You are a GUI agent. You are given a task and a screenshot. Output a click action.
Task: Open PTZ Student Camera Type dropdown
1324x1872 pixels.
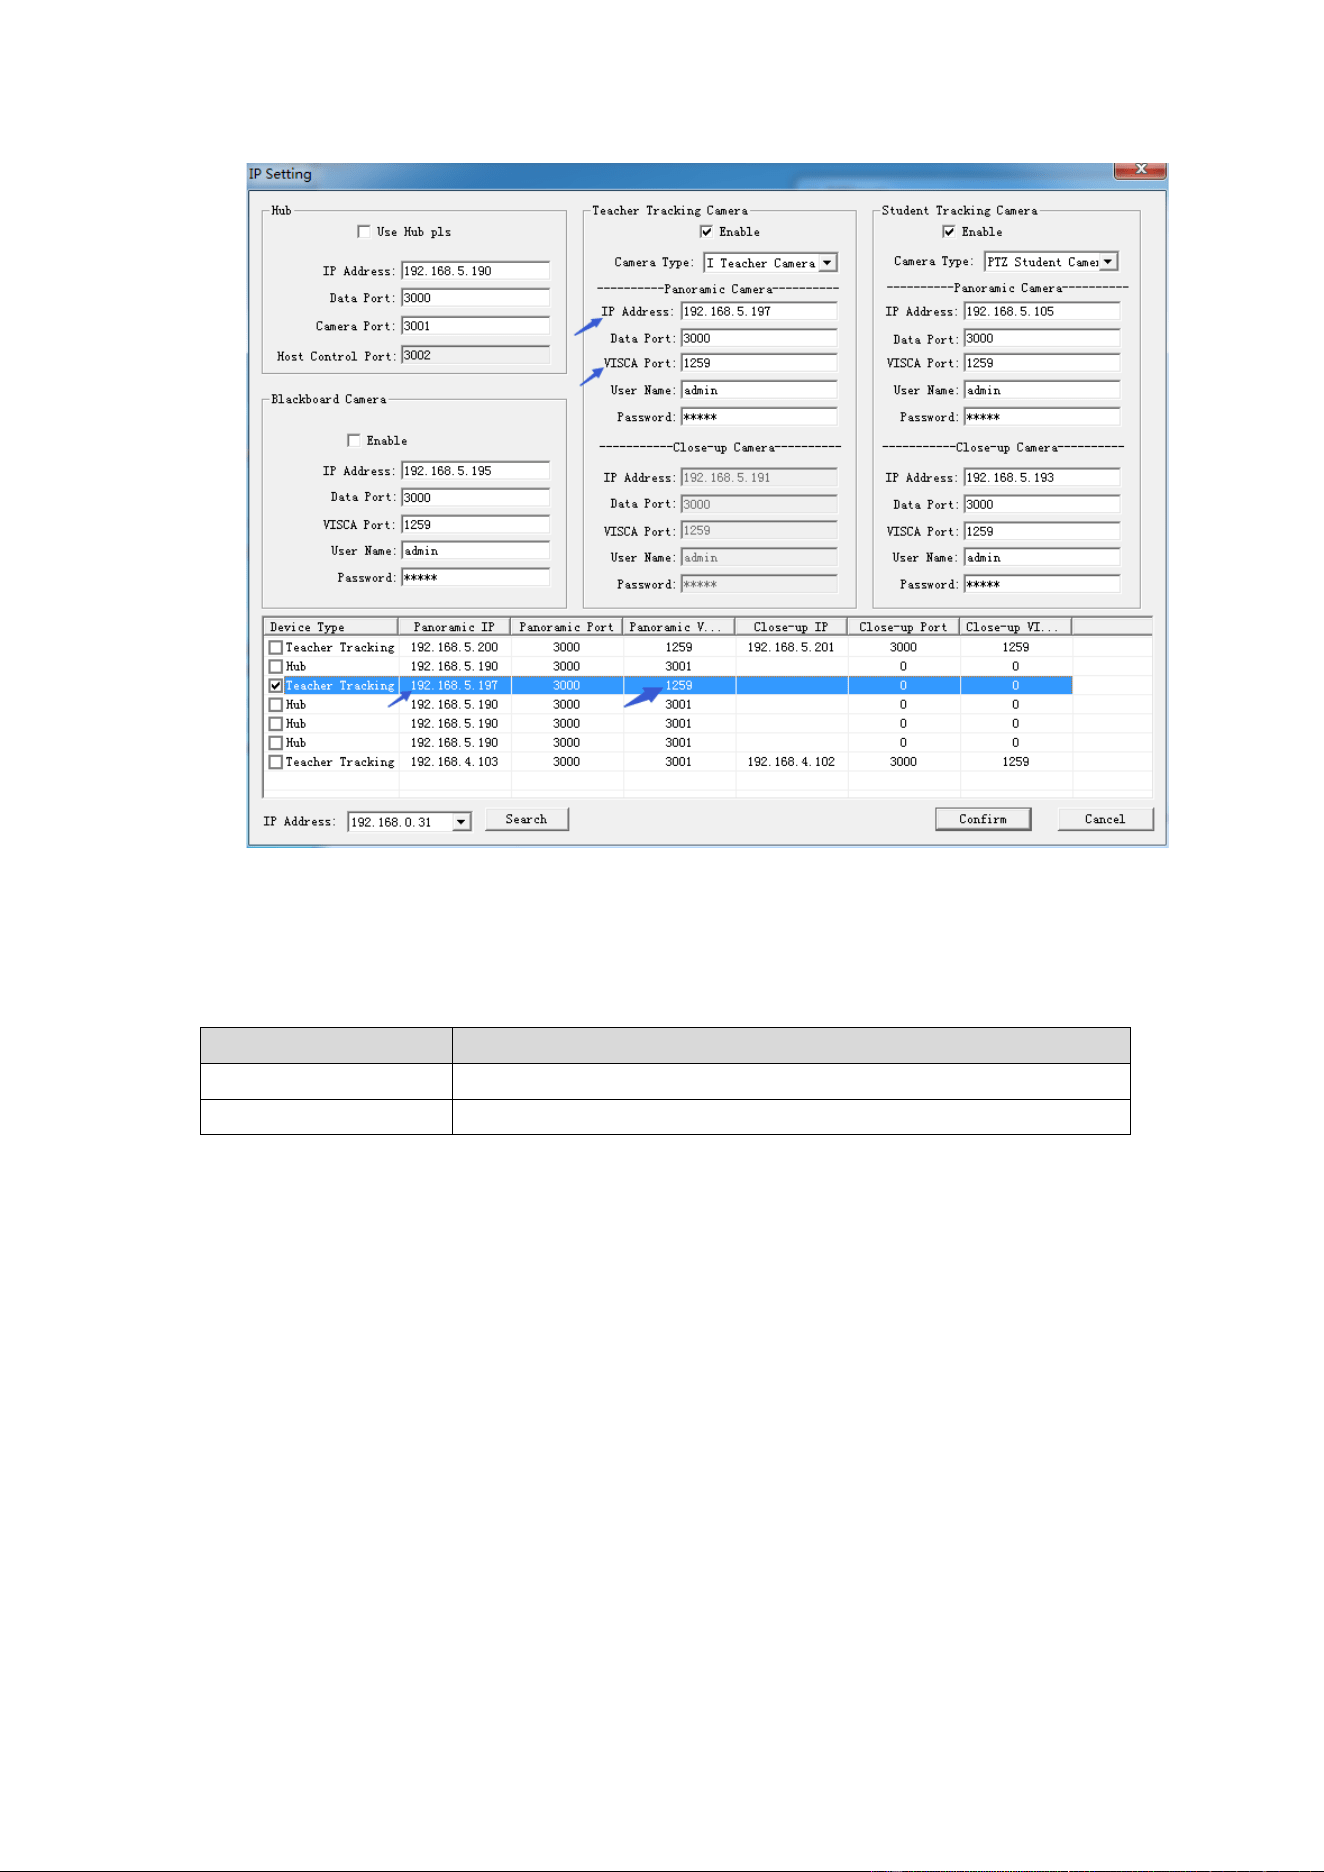click(x=1108, y=262)
